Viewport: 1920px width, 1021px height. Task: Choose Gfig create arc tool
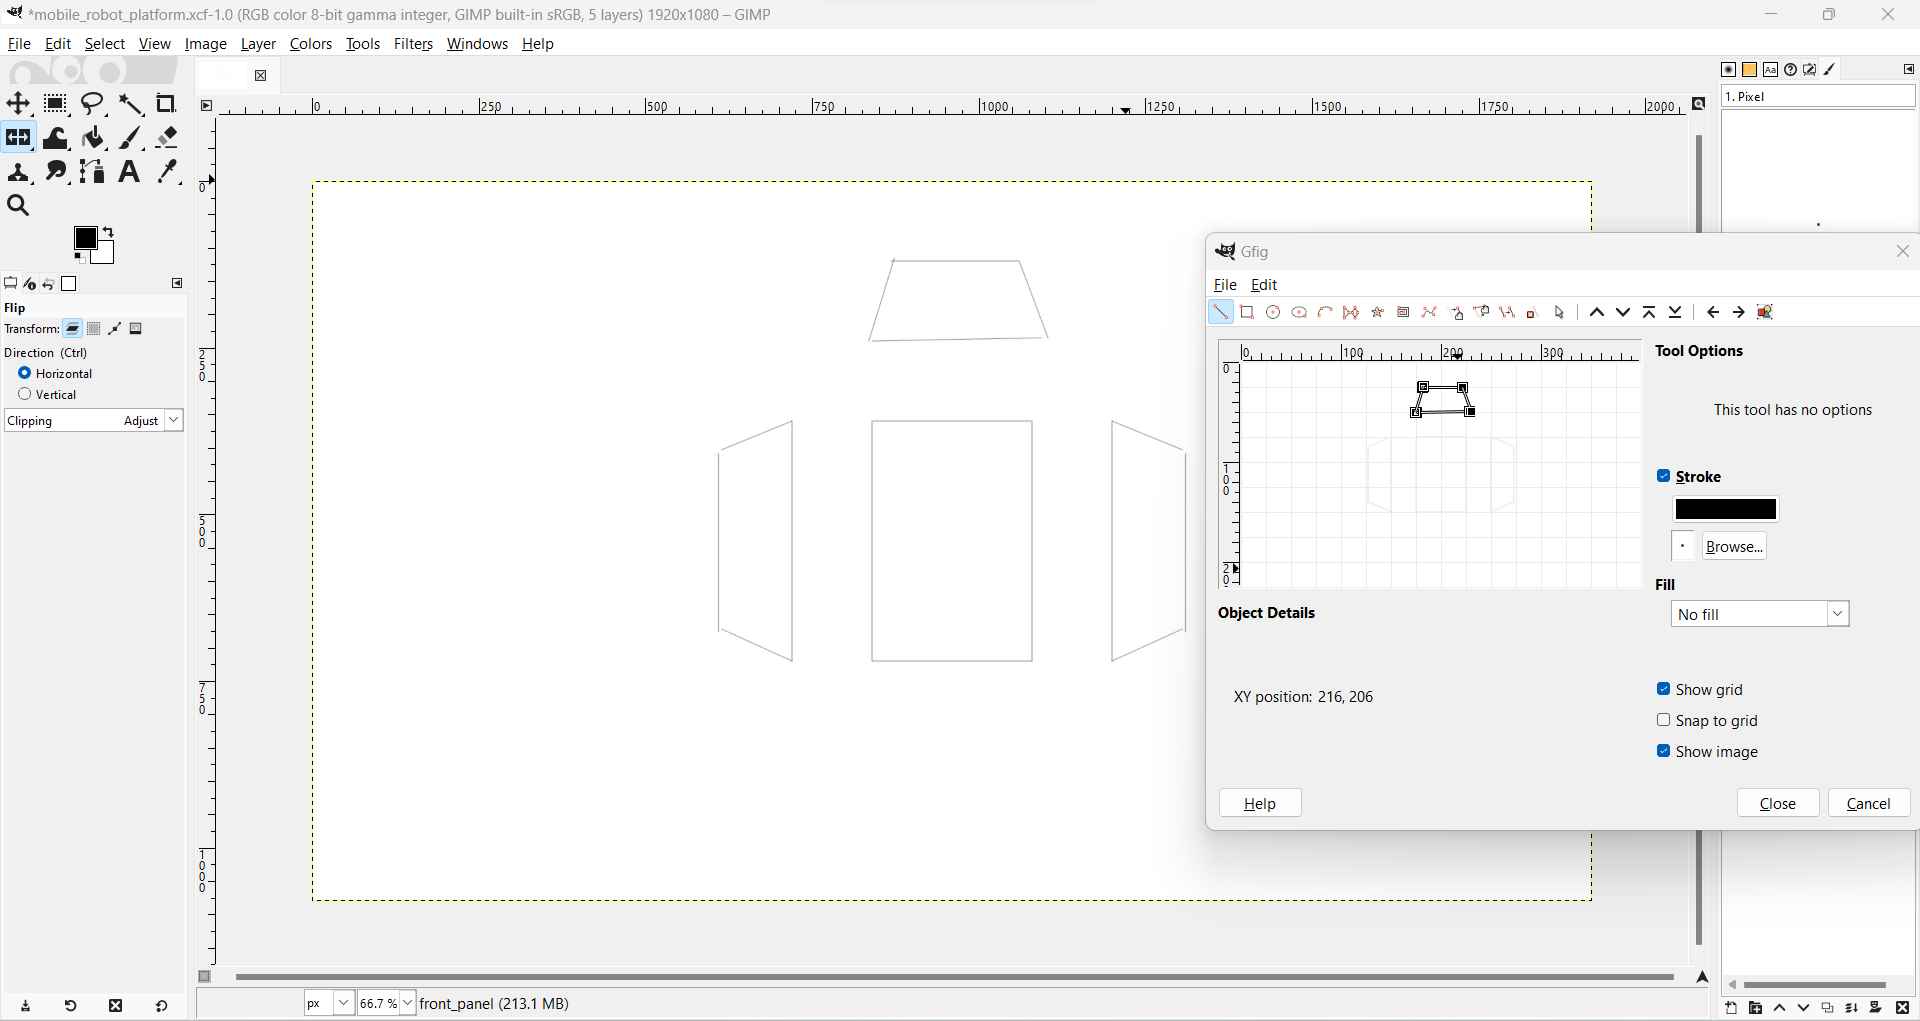(x=1325, y=313)
